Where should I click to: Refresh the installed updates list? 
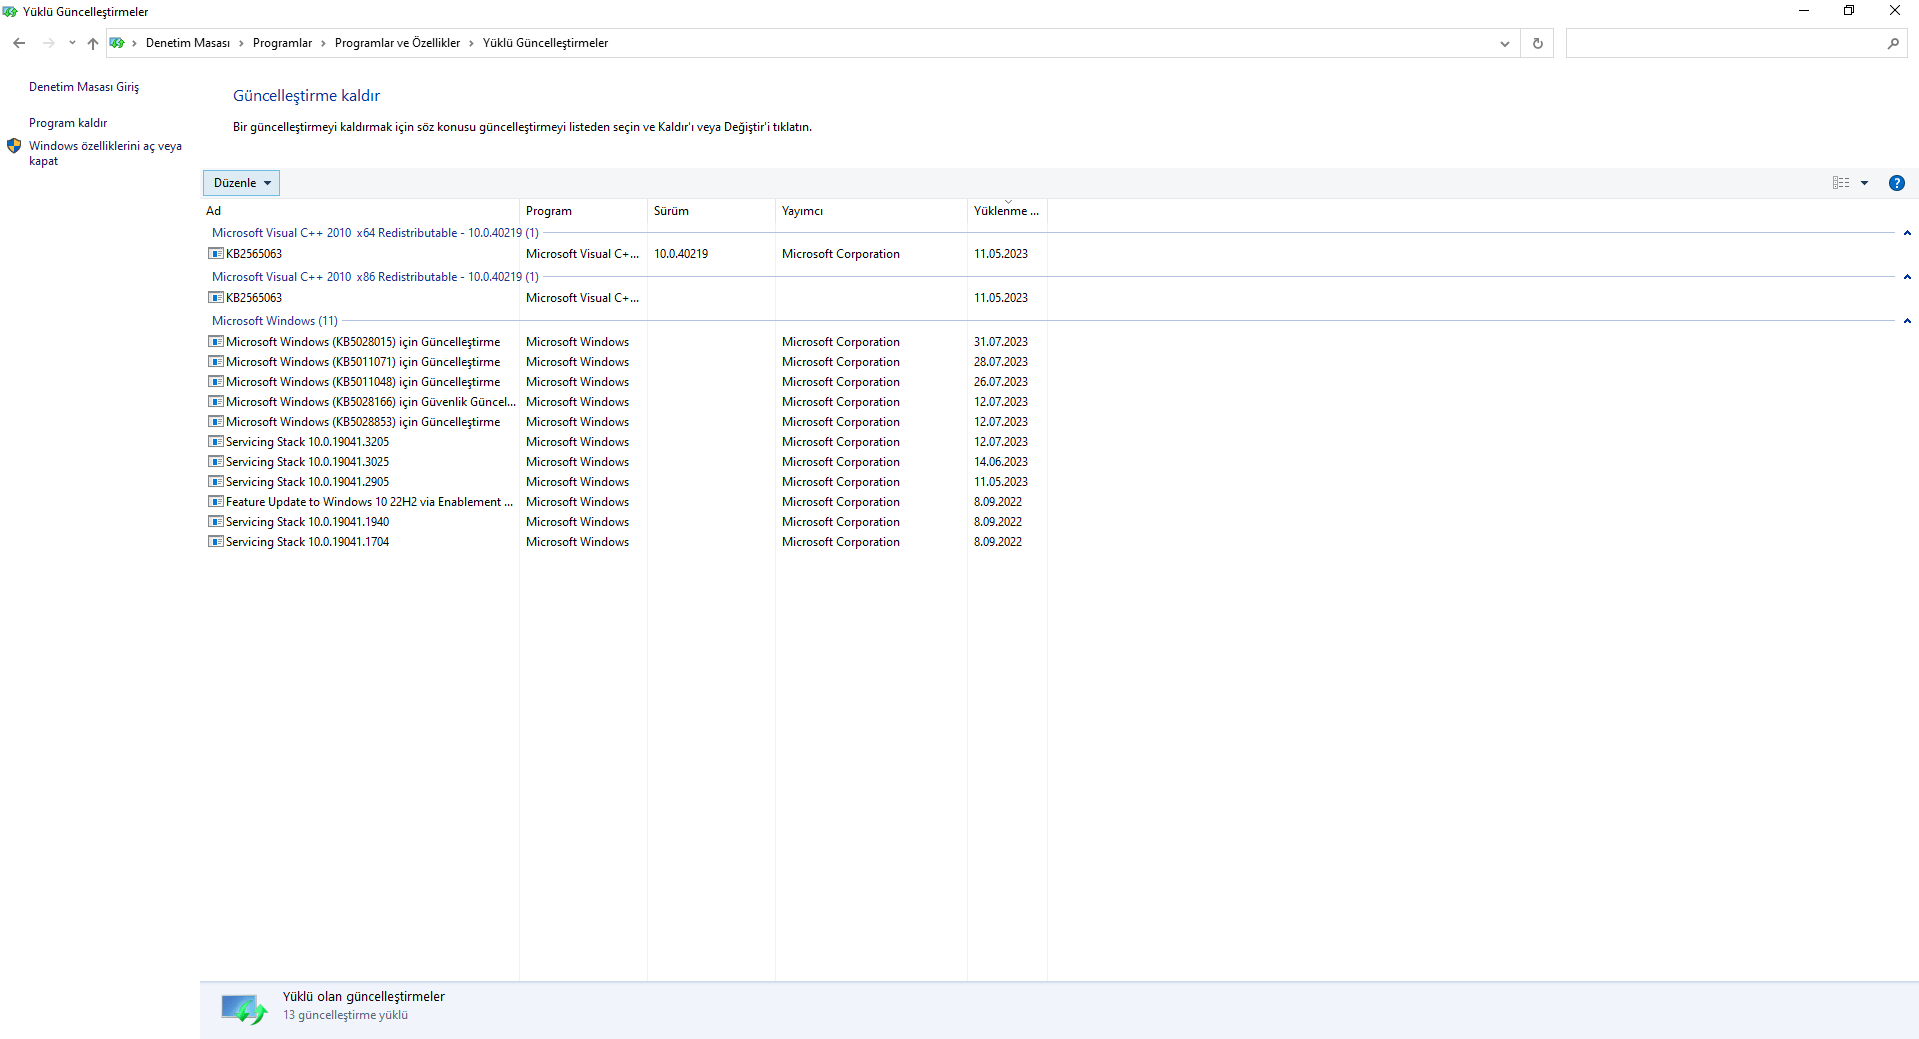point(1537,43)
